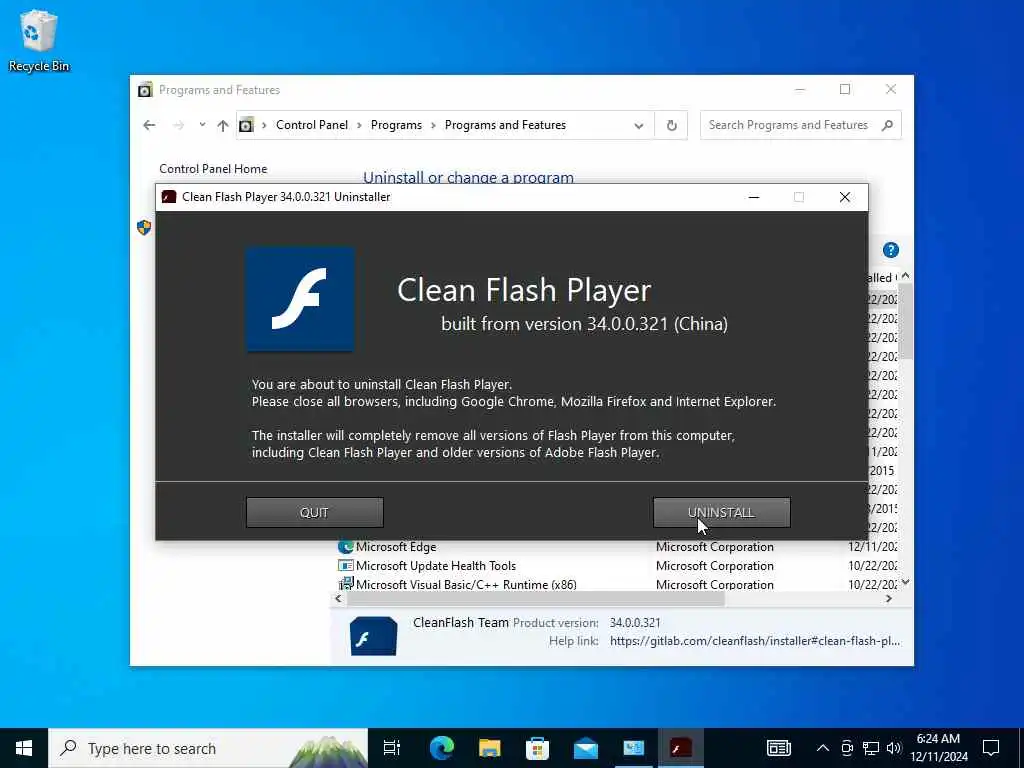Select the Microsoft Edge program row
The height and width of the screenshot is (768, 1024).
(616, 547)
